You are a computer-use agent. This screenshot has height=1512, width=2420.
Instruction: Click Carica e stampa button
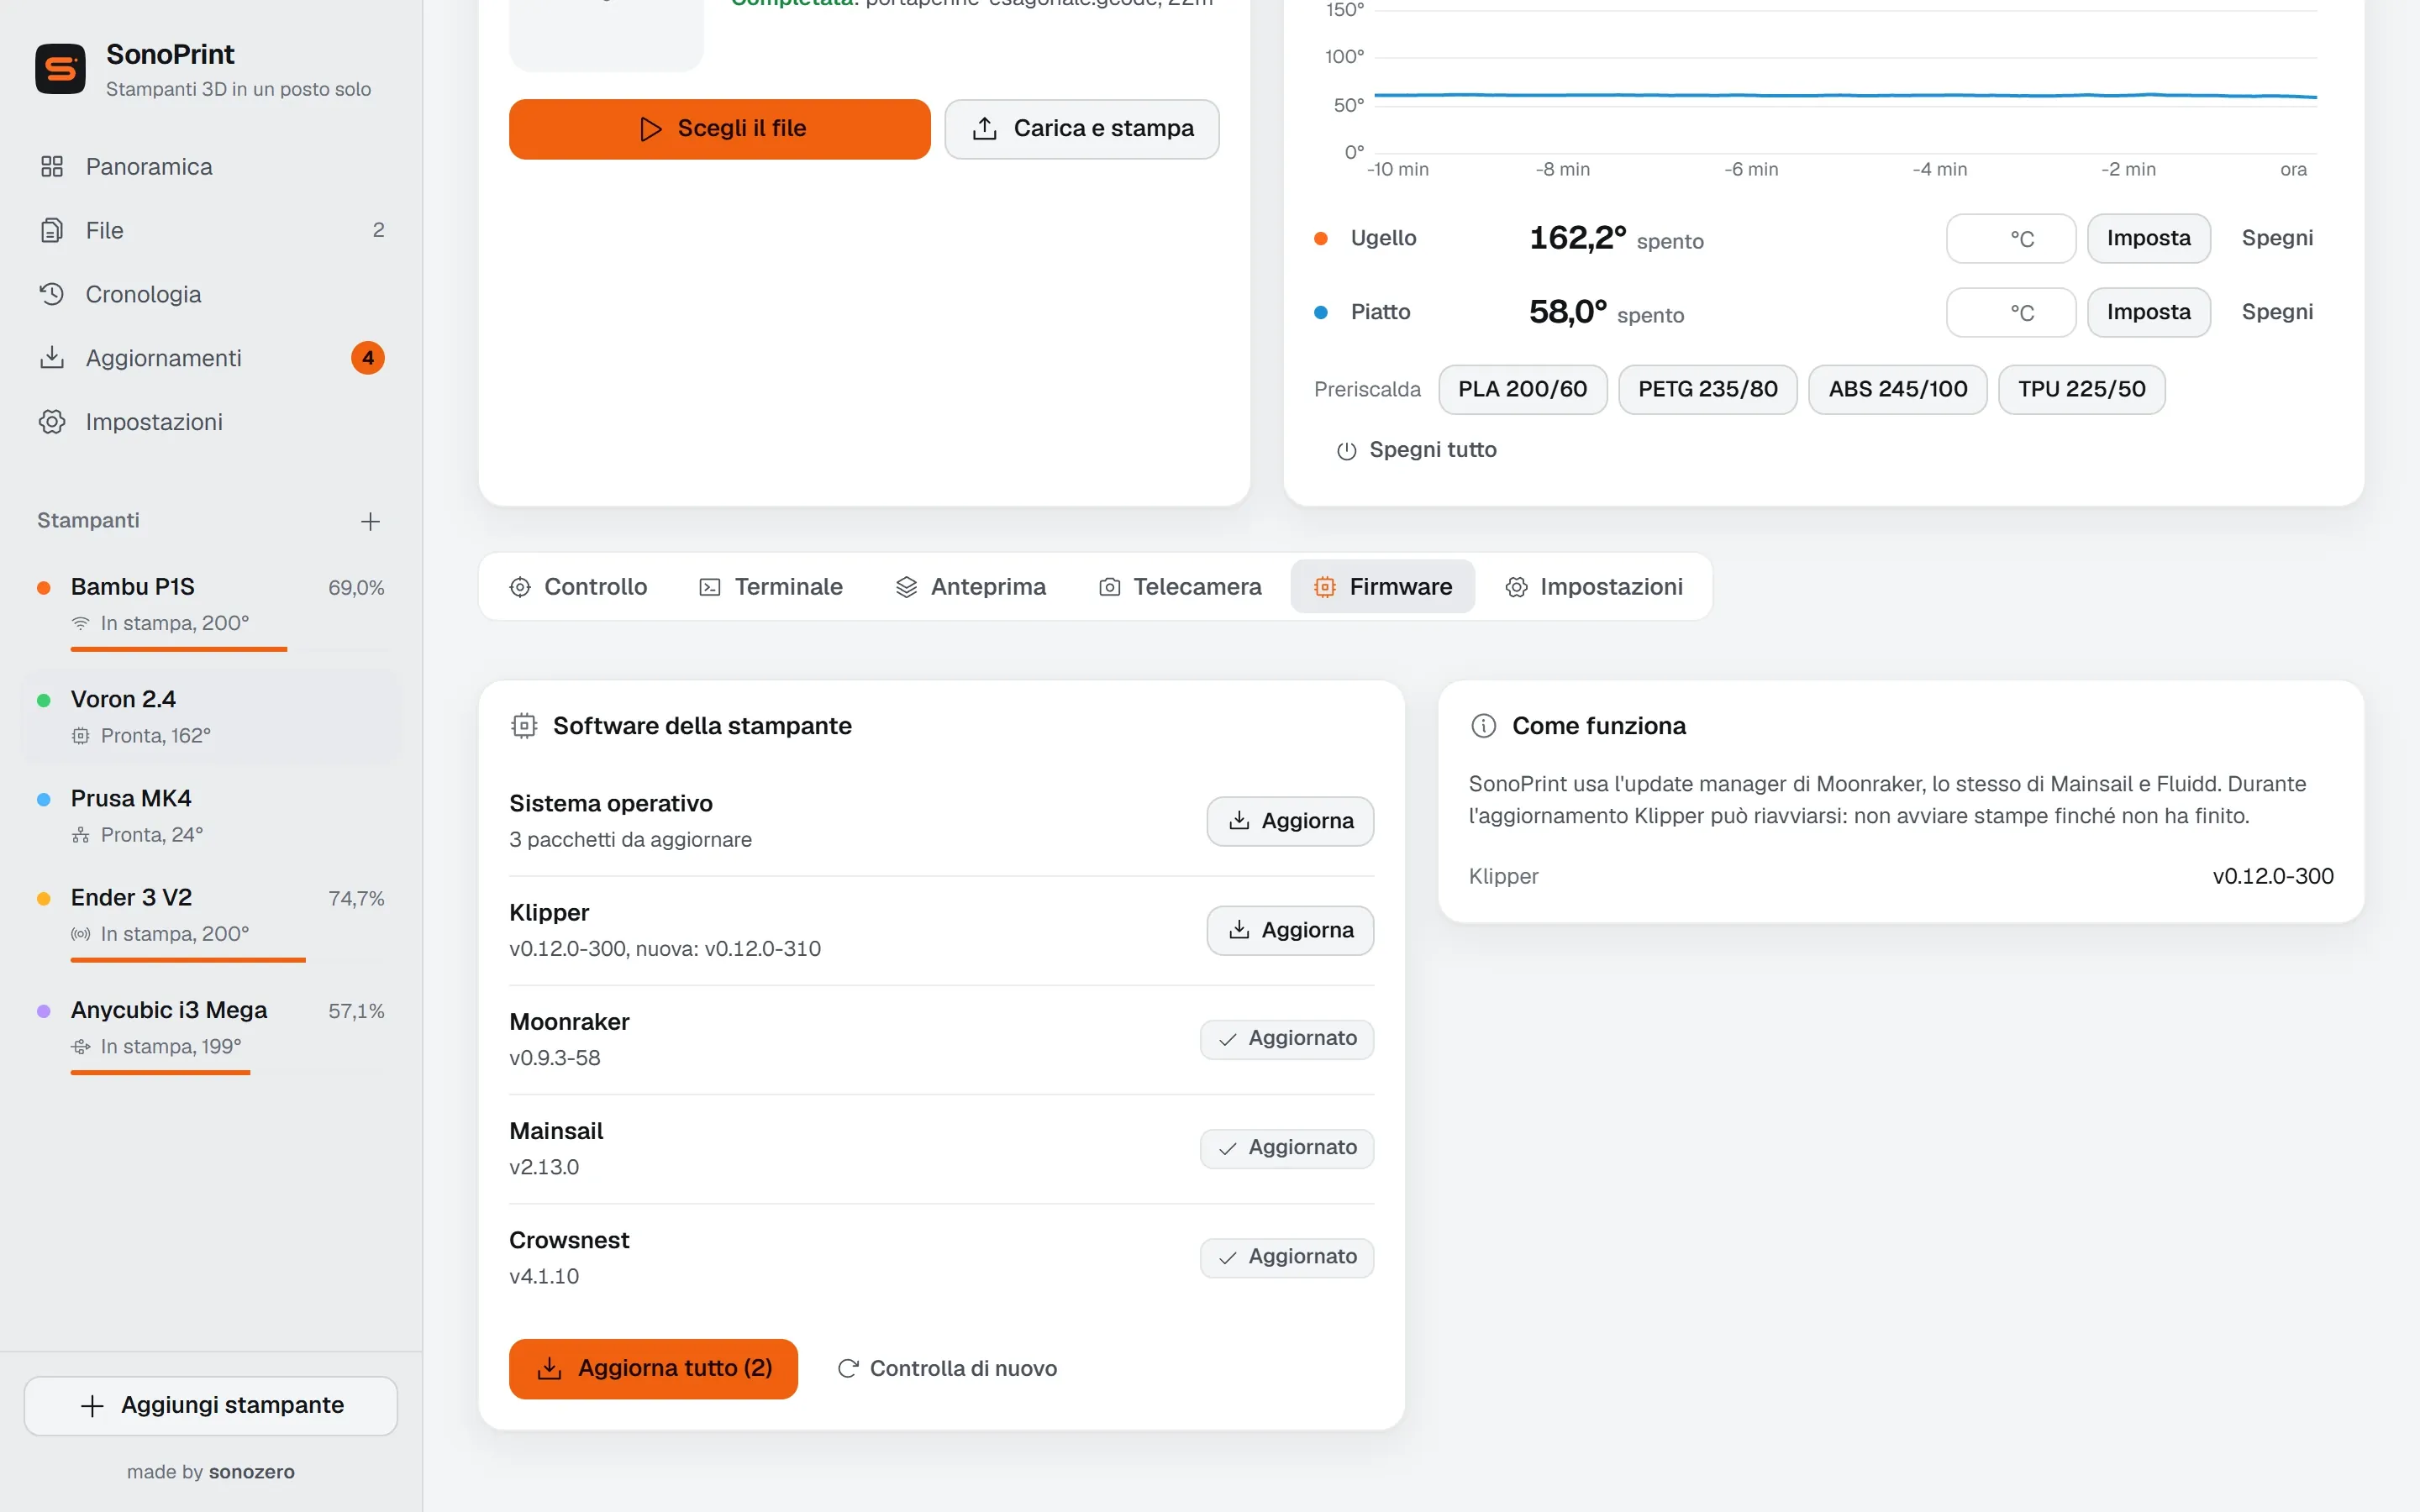1082,129
